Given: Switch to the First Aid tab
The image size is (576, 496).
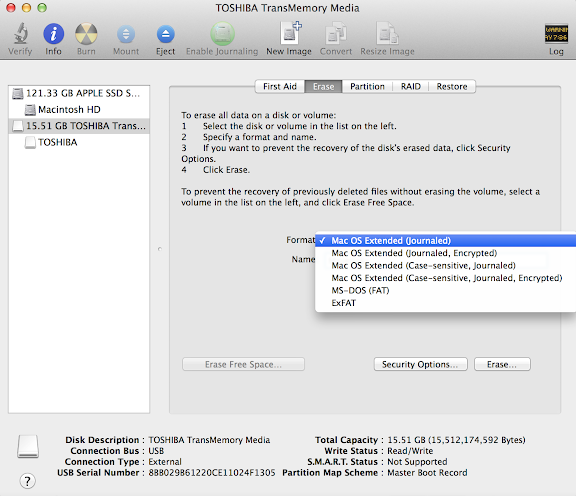Looking at the screenshot, I should coord(280,86).
